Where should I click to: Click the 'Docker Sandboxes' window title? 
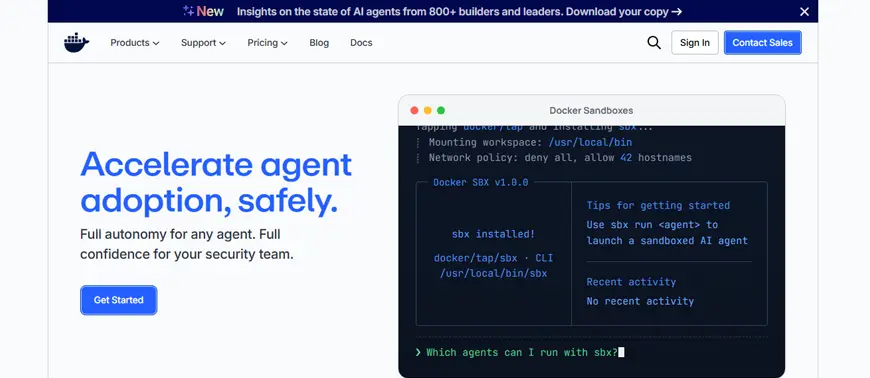[591, 110]
